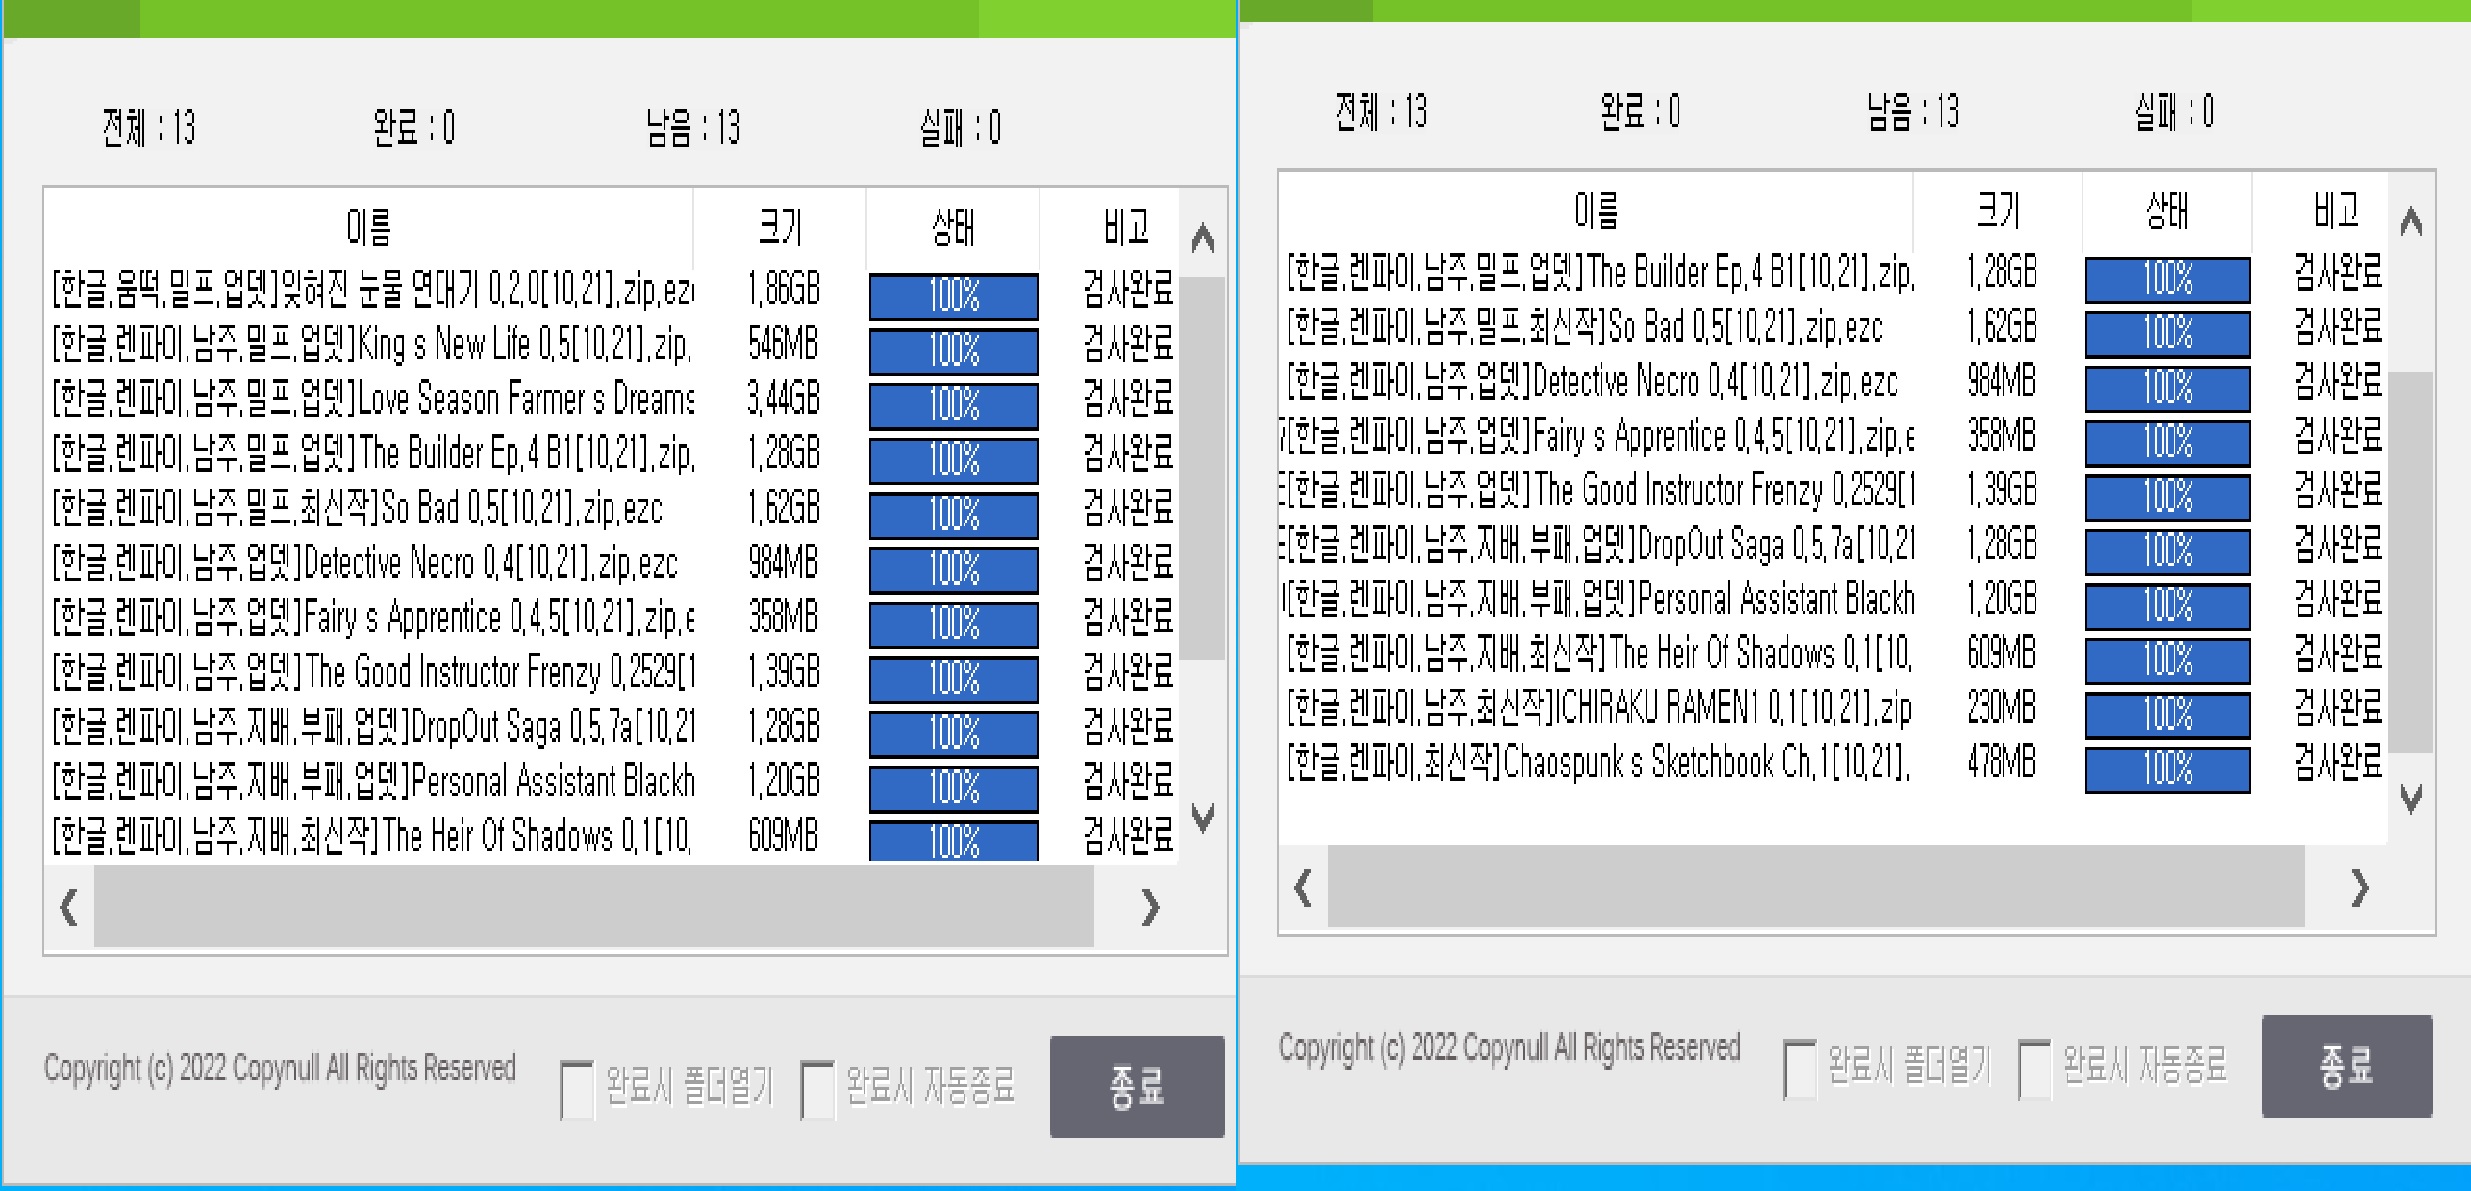Select the ICHIRAKU RAMEN1 0.1 row in right window
Image resolution: width=2471 pixels, height=1191 pixels.
[x=1600, y=709]
